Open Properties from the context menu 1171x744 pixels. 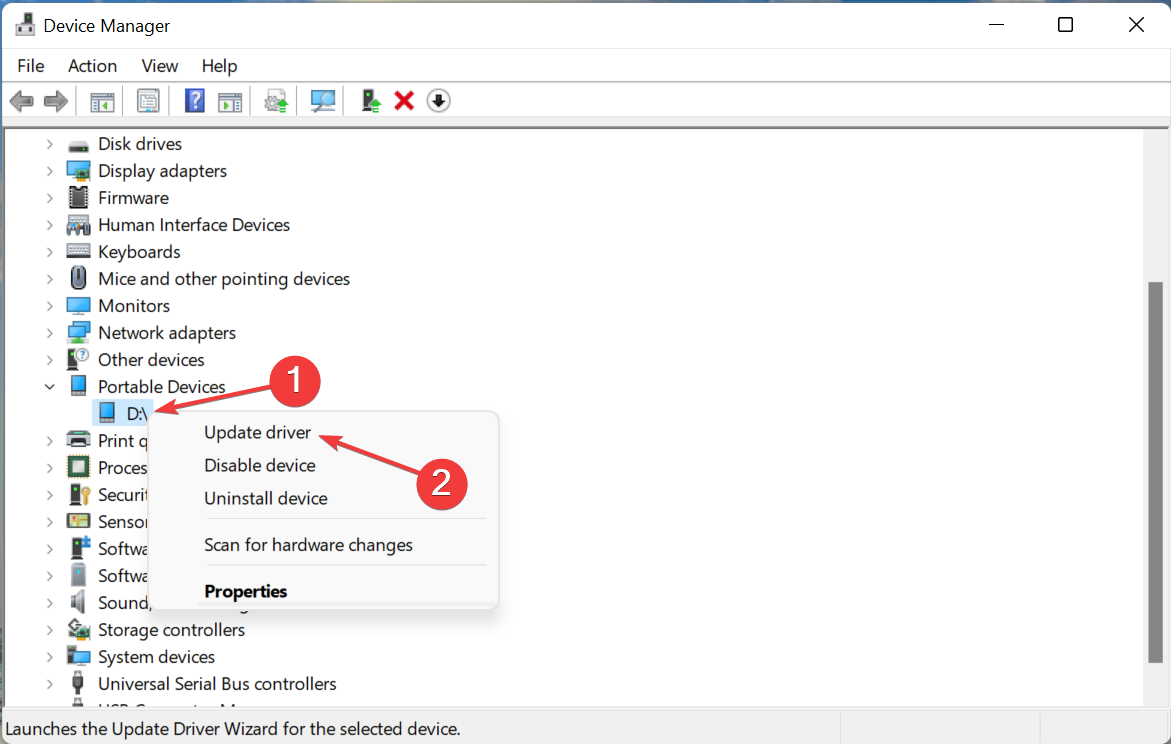click(x=245, y=591)
